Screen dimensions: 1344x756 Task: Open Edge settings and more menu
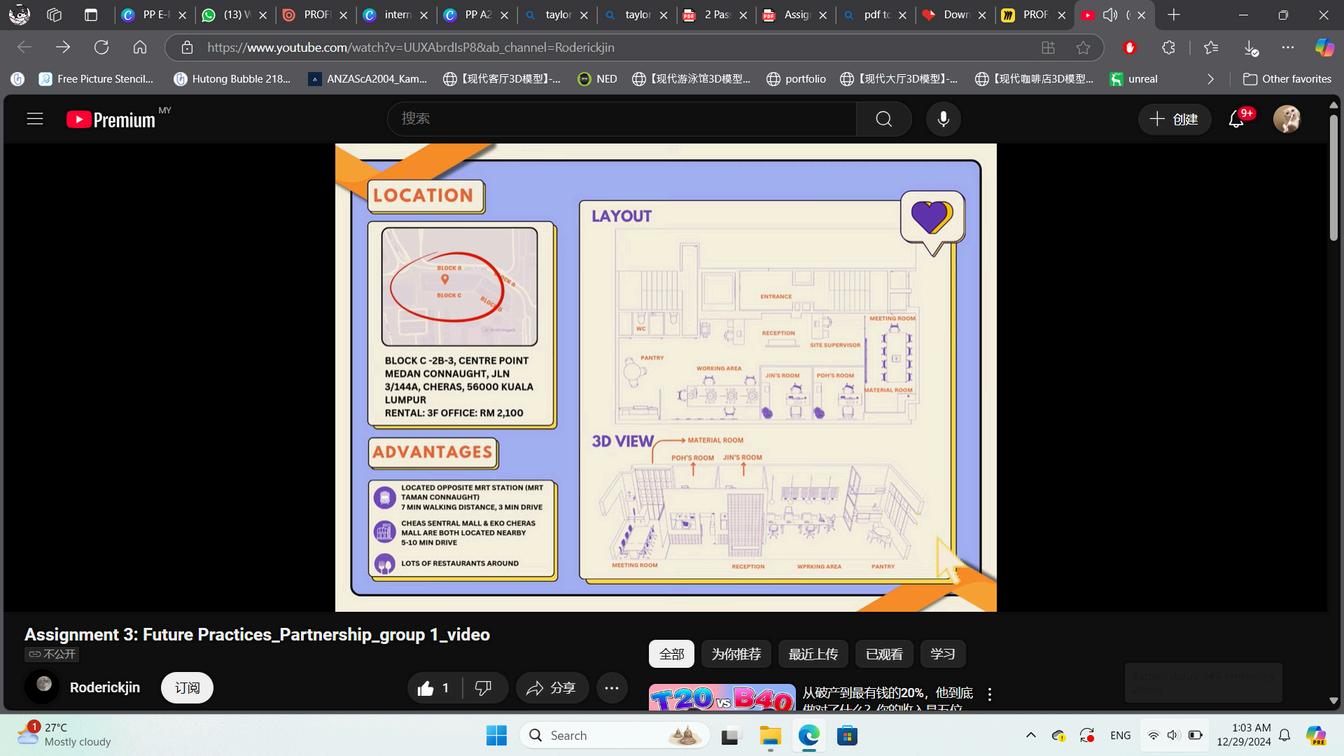[1288, 47]
